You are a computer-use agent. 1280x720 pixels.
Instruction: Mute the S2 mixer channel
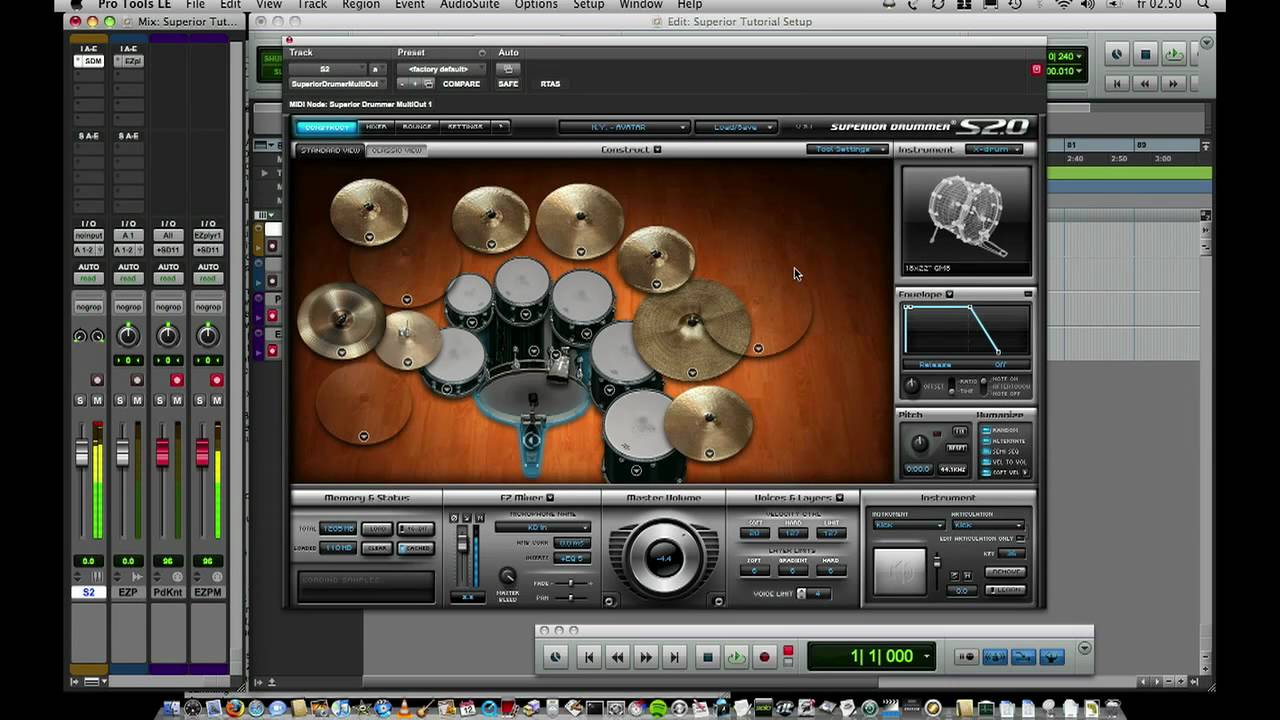[x=97, y=400]
